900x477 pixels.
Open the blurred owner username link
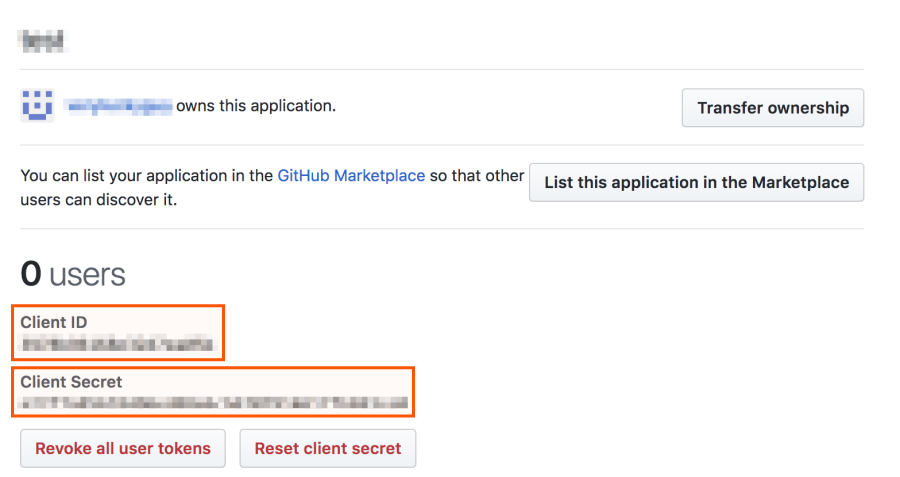click(x=118, y=105)
